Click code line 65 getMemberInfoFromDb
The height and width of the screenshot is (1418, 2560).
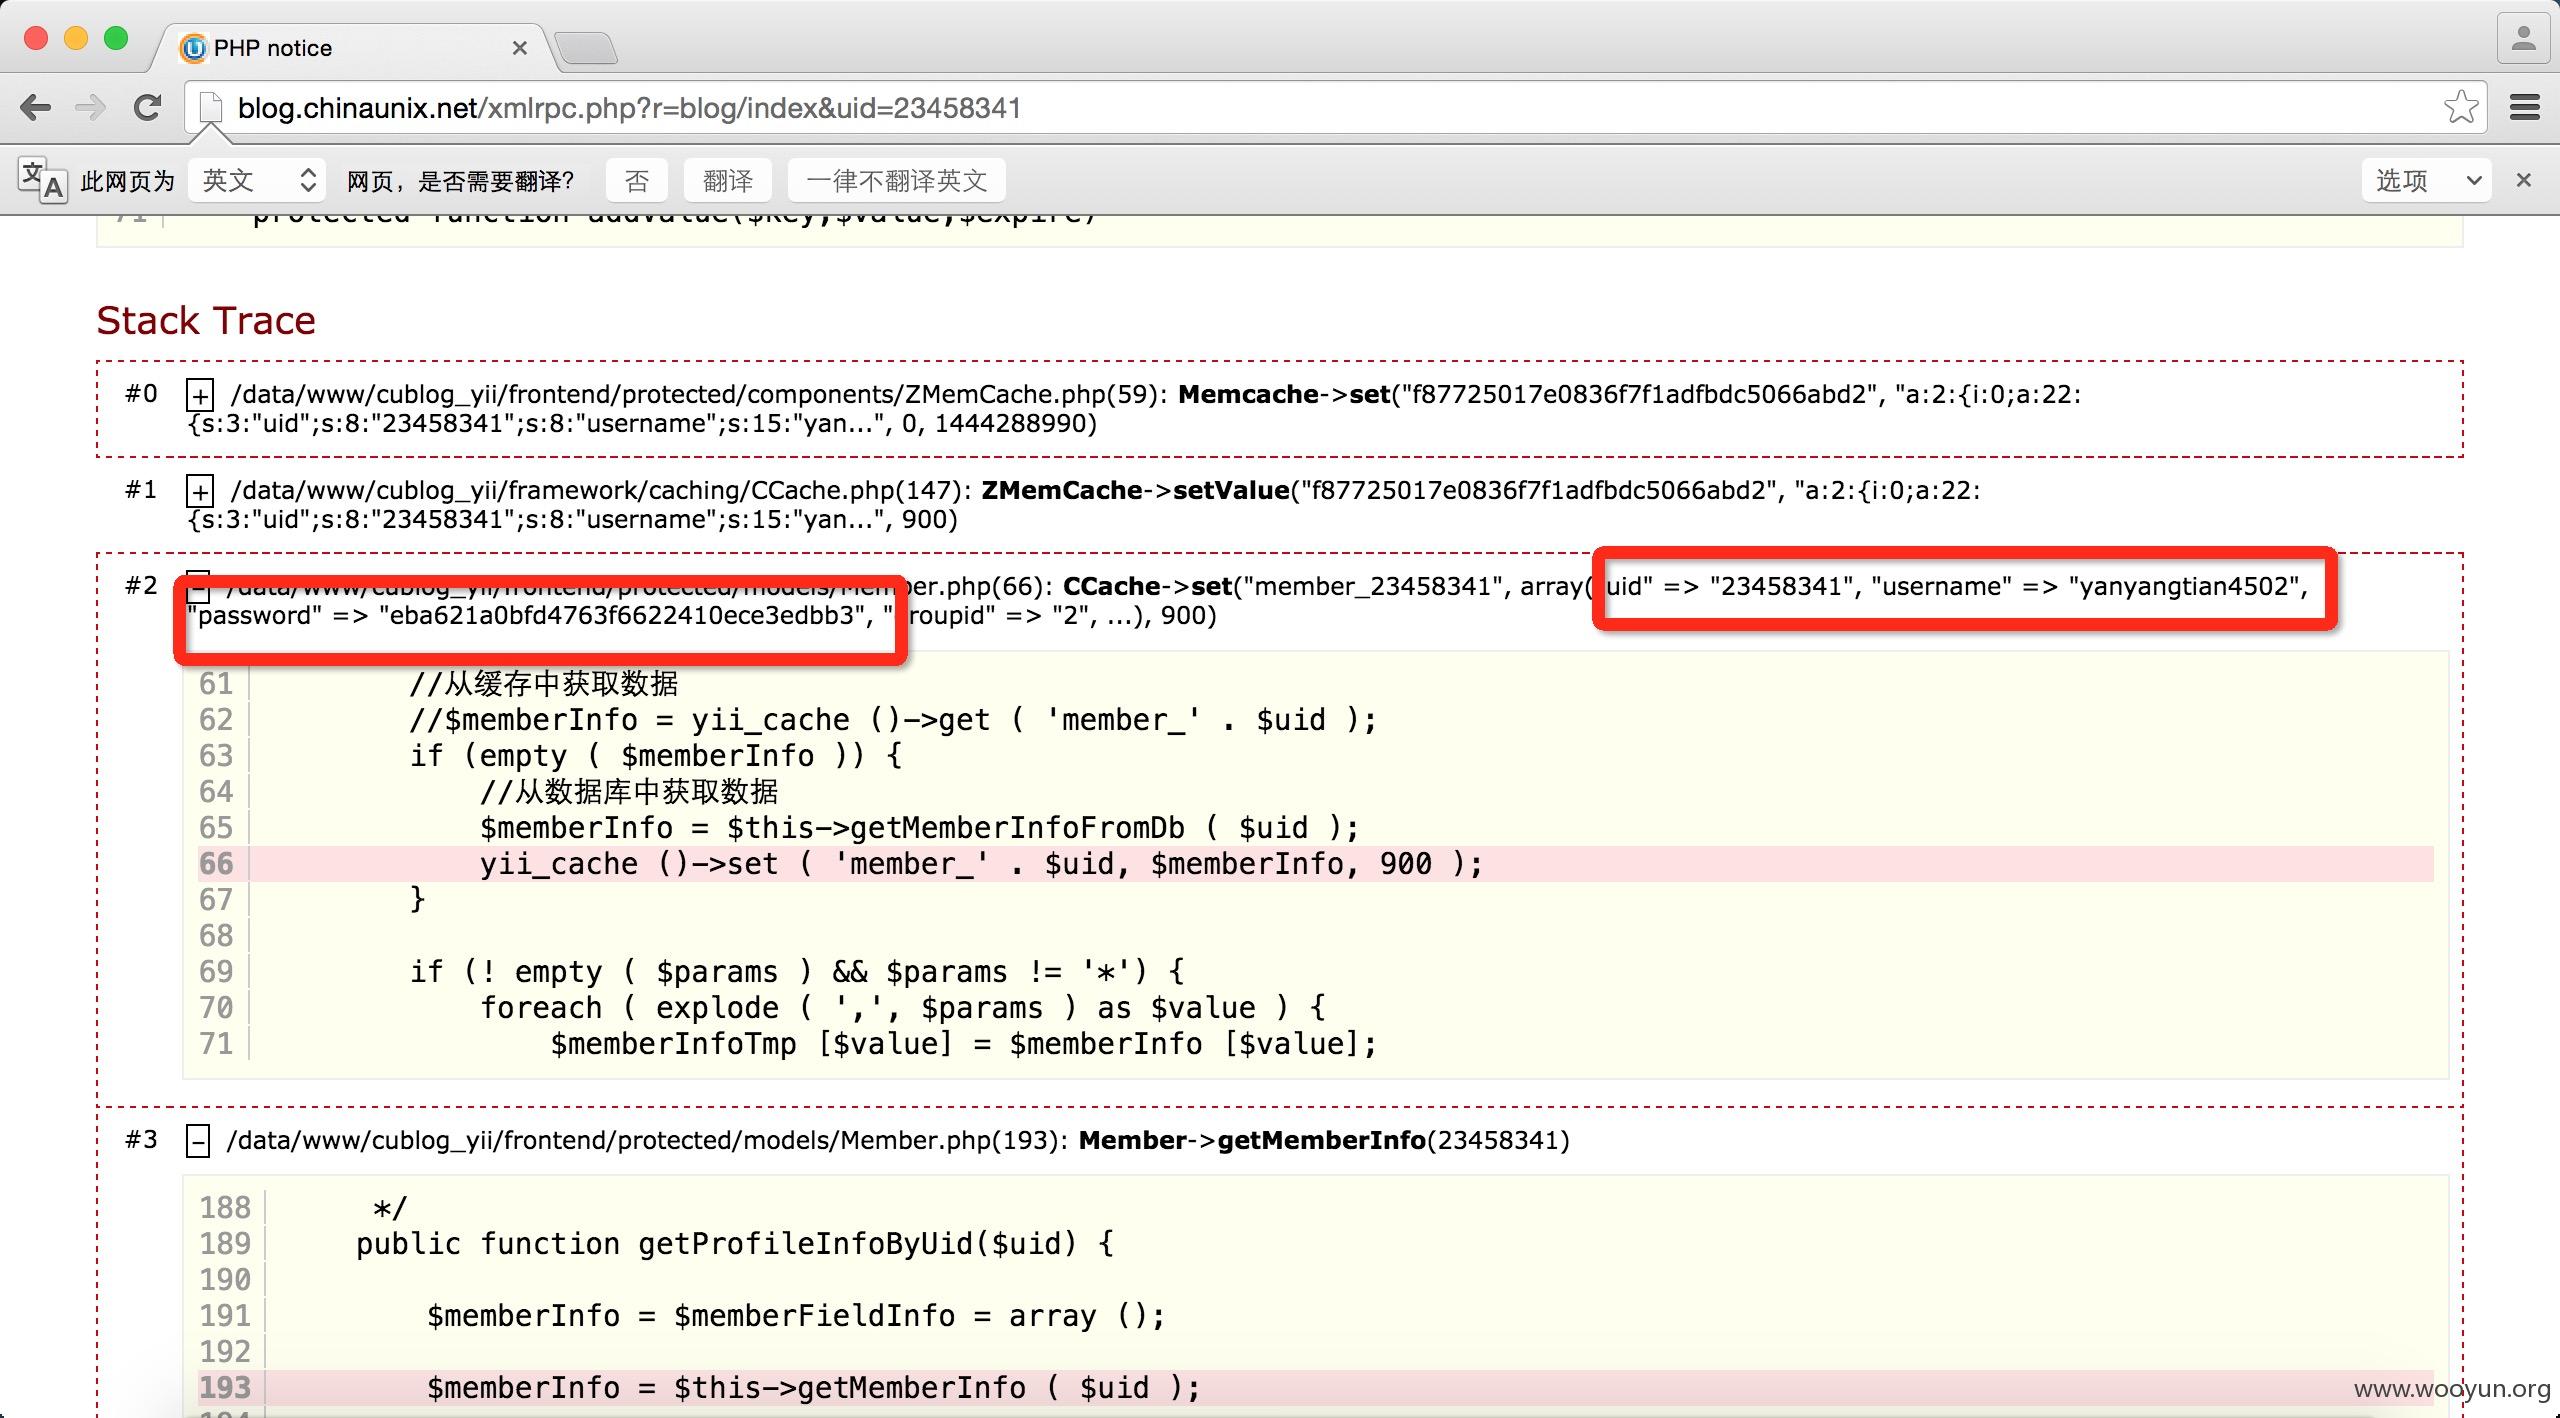(x=919, y=828)
